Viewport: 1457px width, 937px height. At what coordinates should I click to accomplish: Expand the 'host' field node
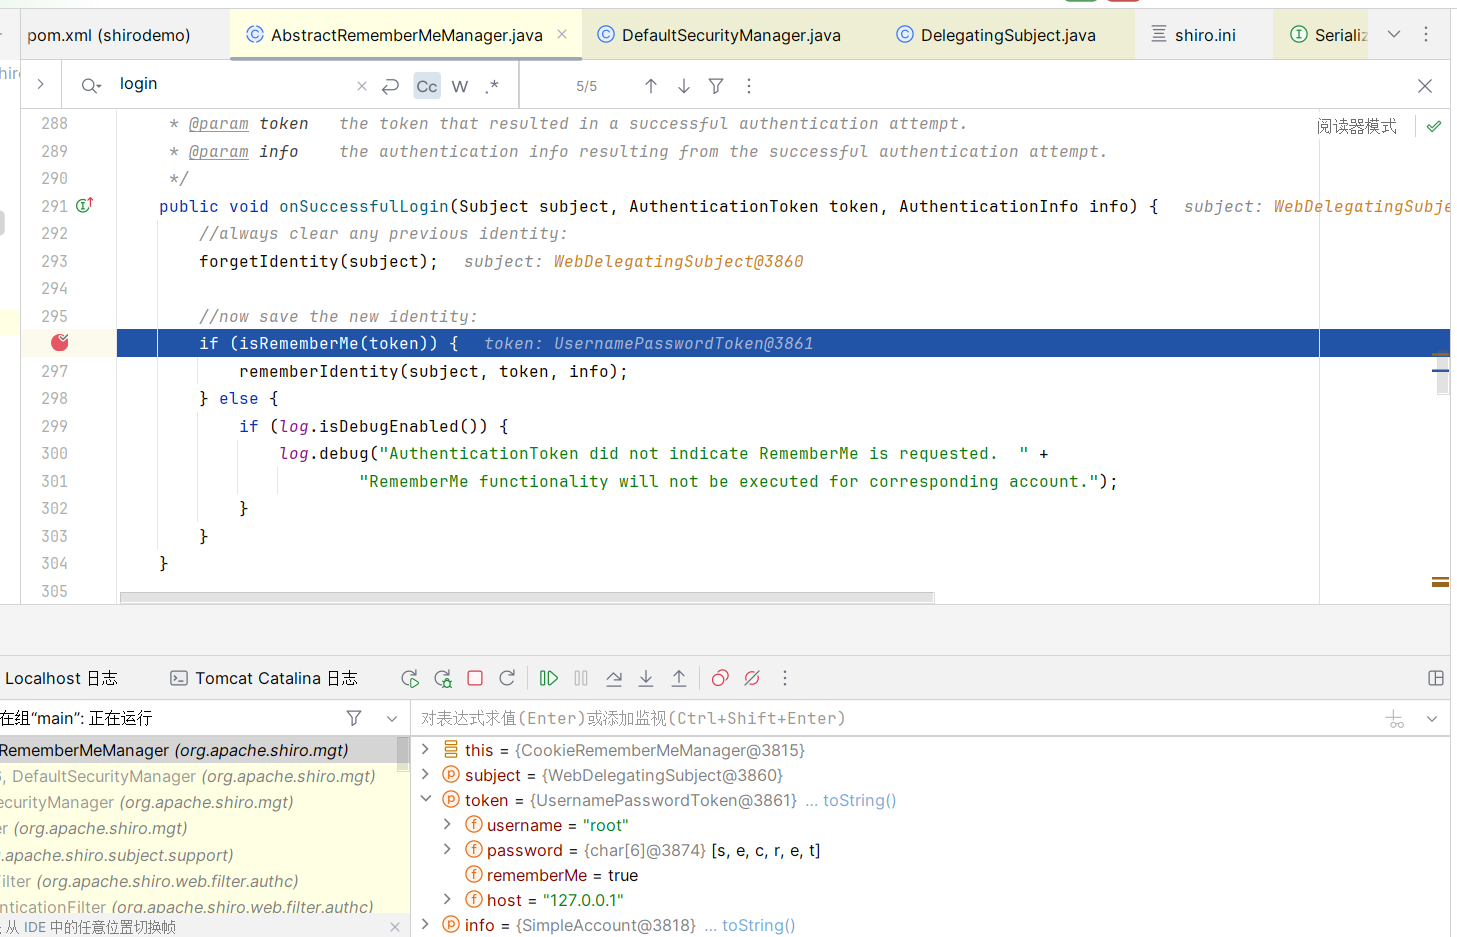click(448, 899)
